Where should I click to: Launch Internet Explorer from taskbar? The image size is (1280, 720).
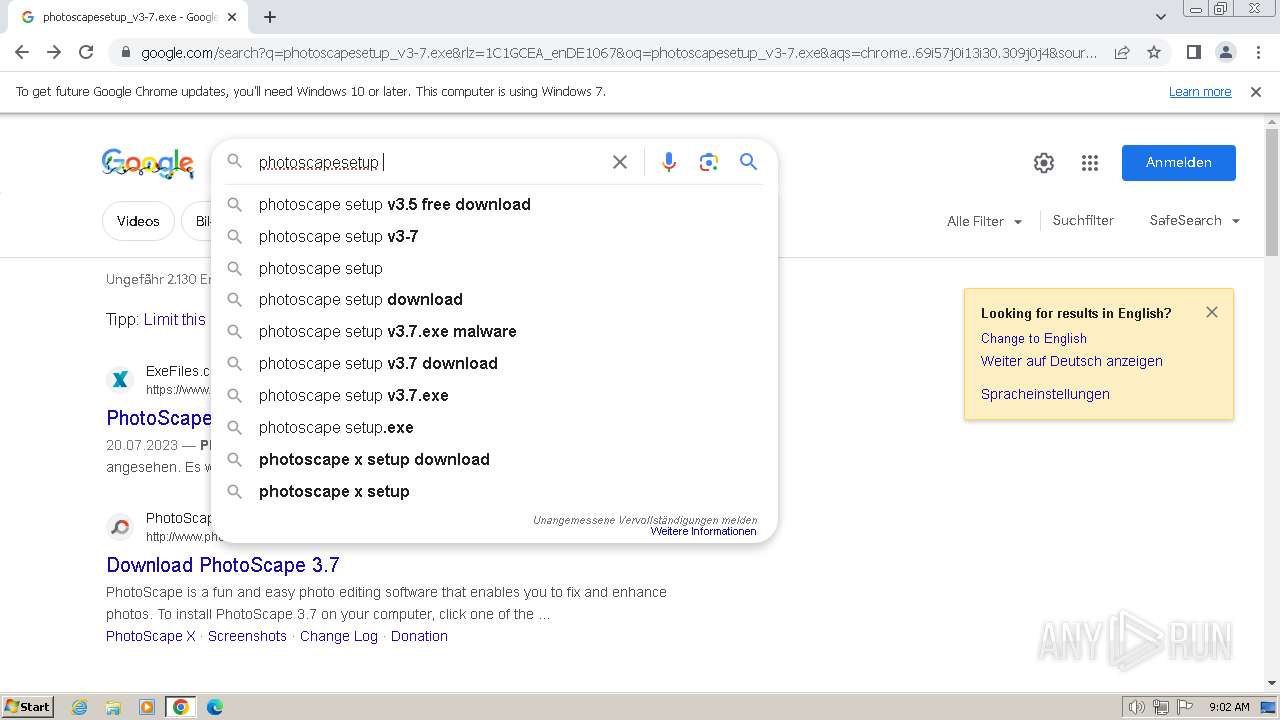79,707
